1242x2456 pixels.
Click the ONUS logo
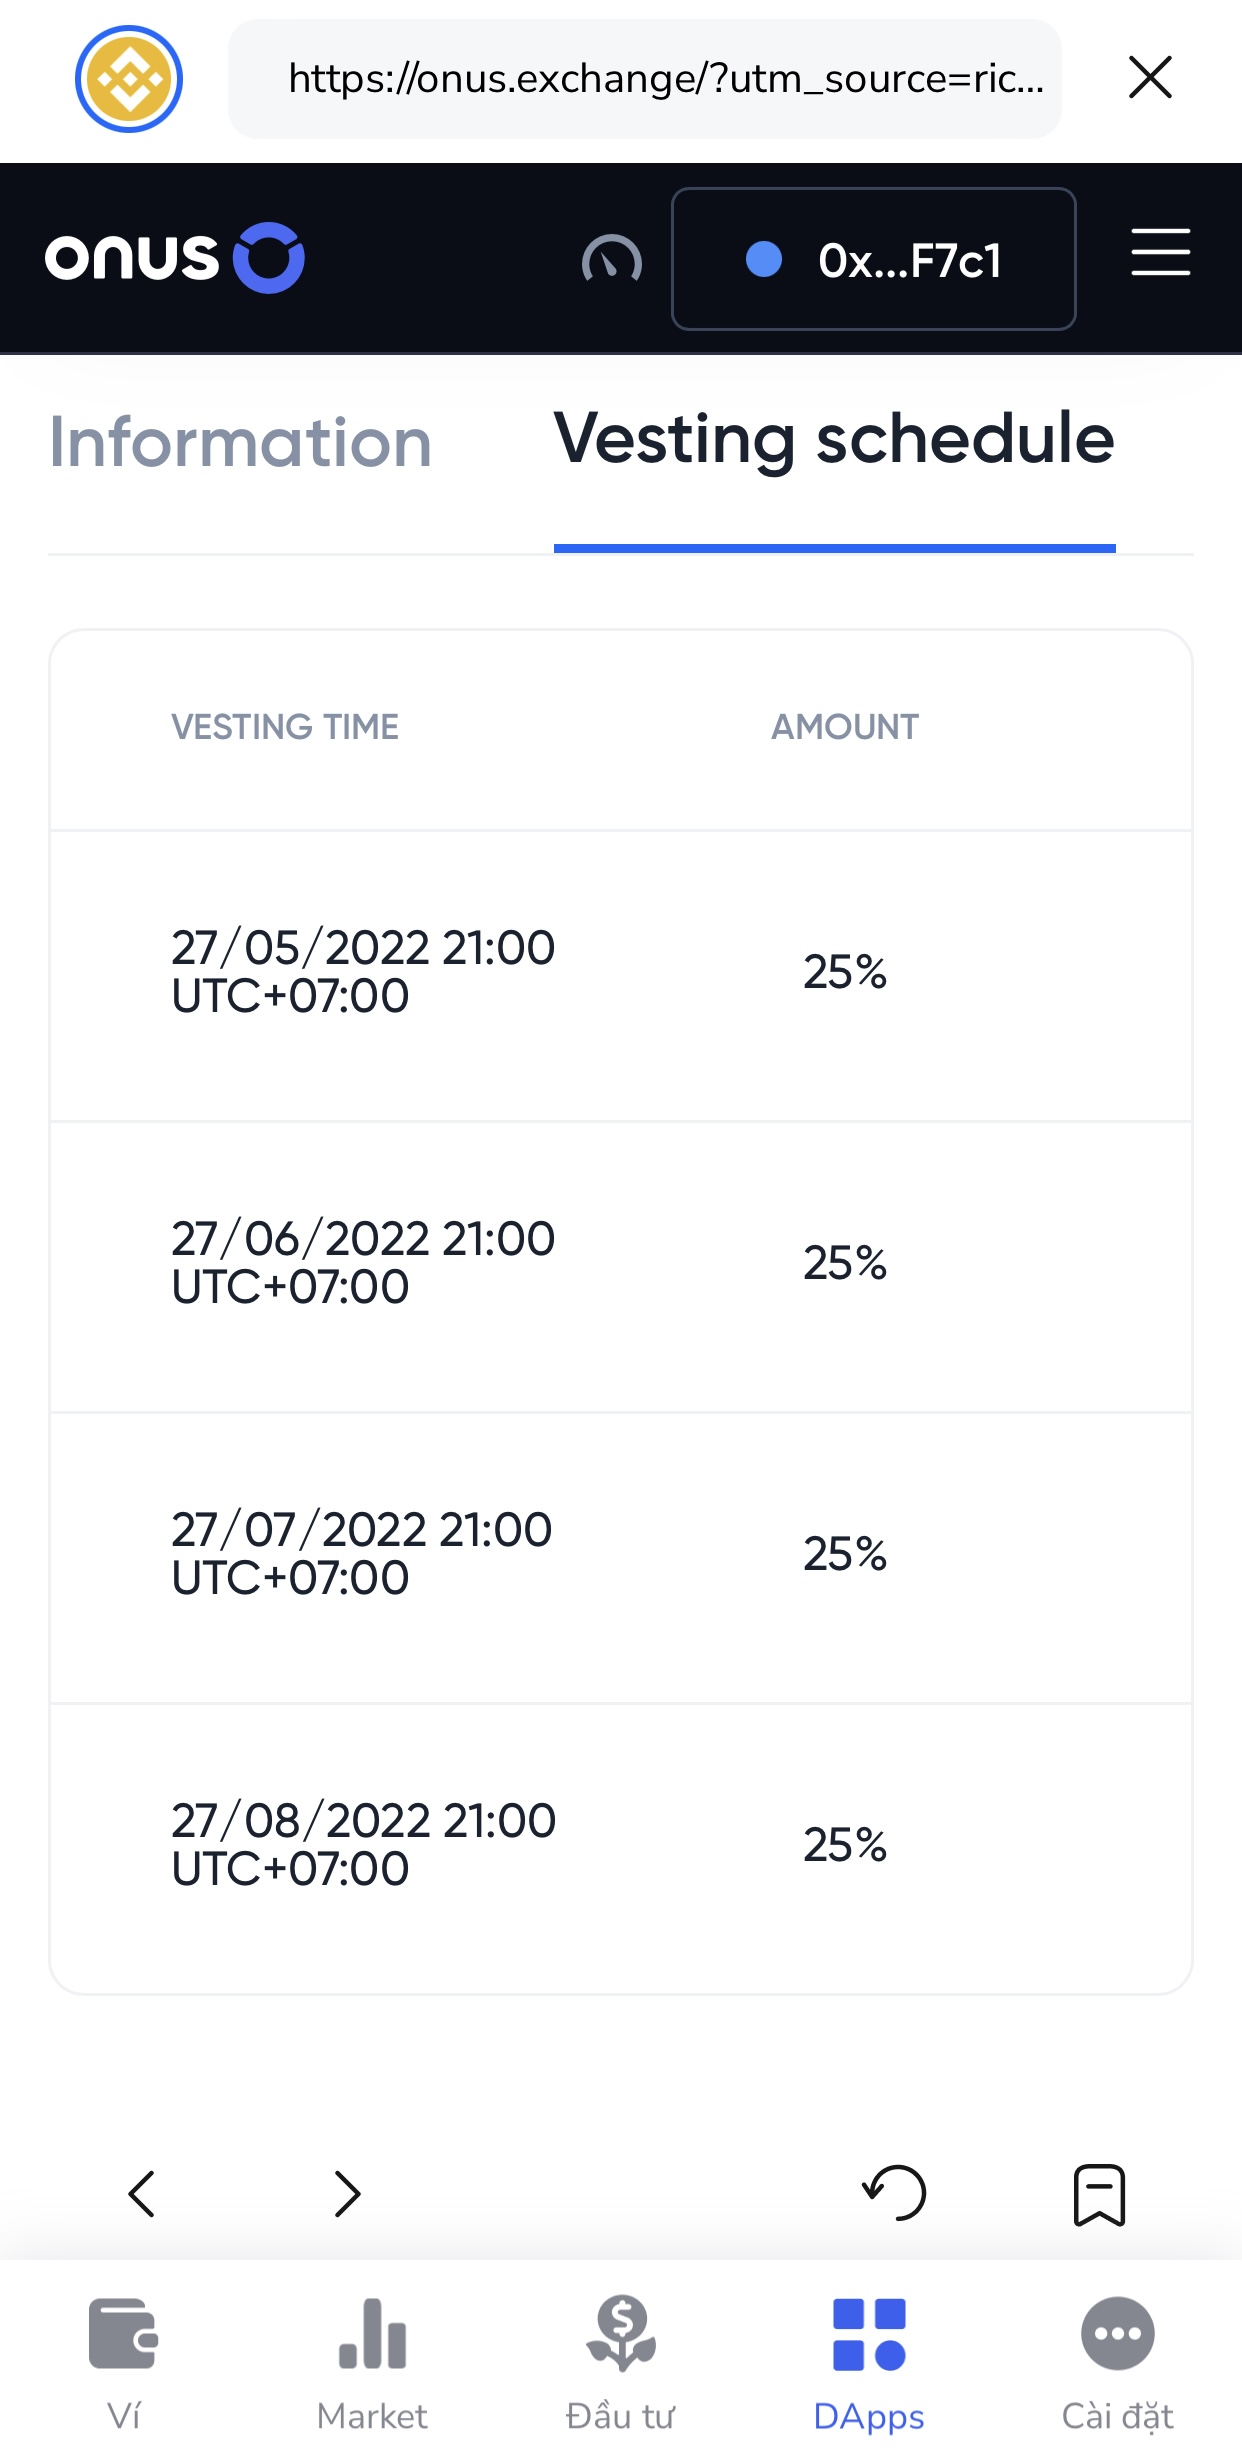[174, 258]
